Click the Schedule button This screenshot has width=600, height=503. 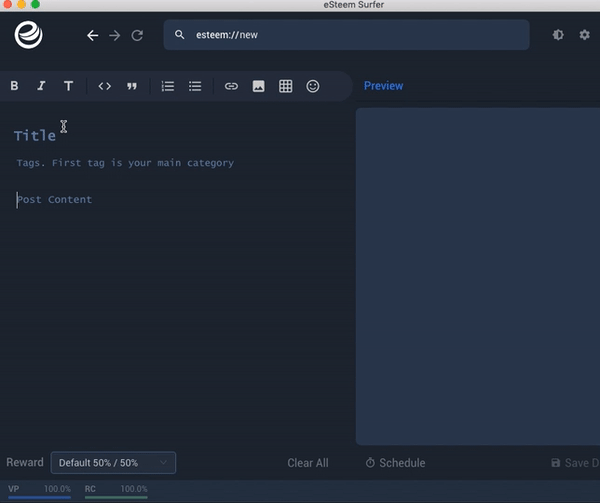[x=395, y=463]
